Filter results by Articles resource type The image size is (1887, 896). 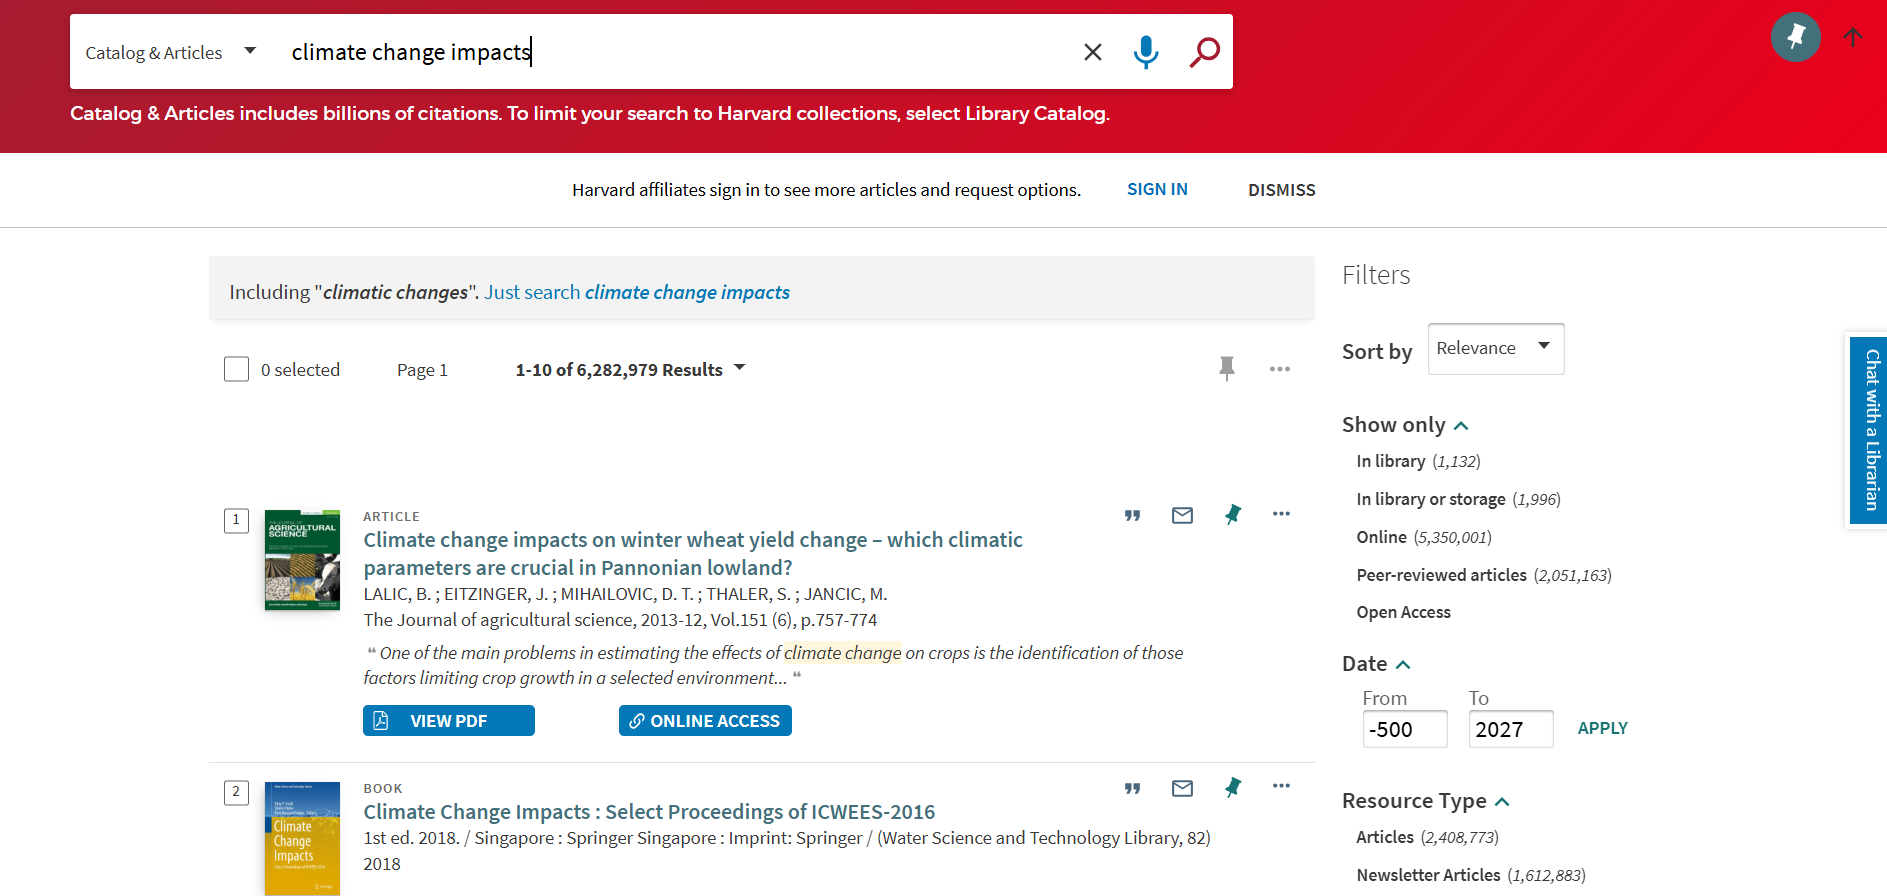1384,837
